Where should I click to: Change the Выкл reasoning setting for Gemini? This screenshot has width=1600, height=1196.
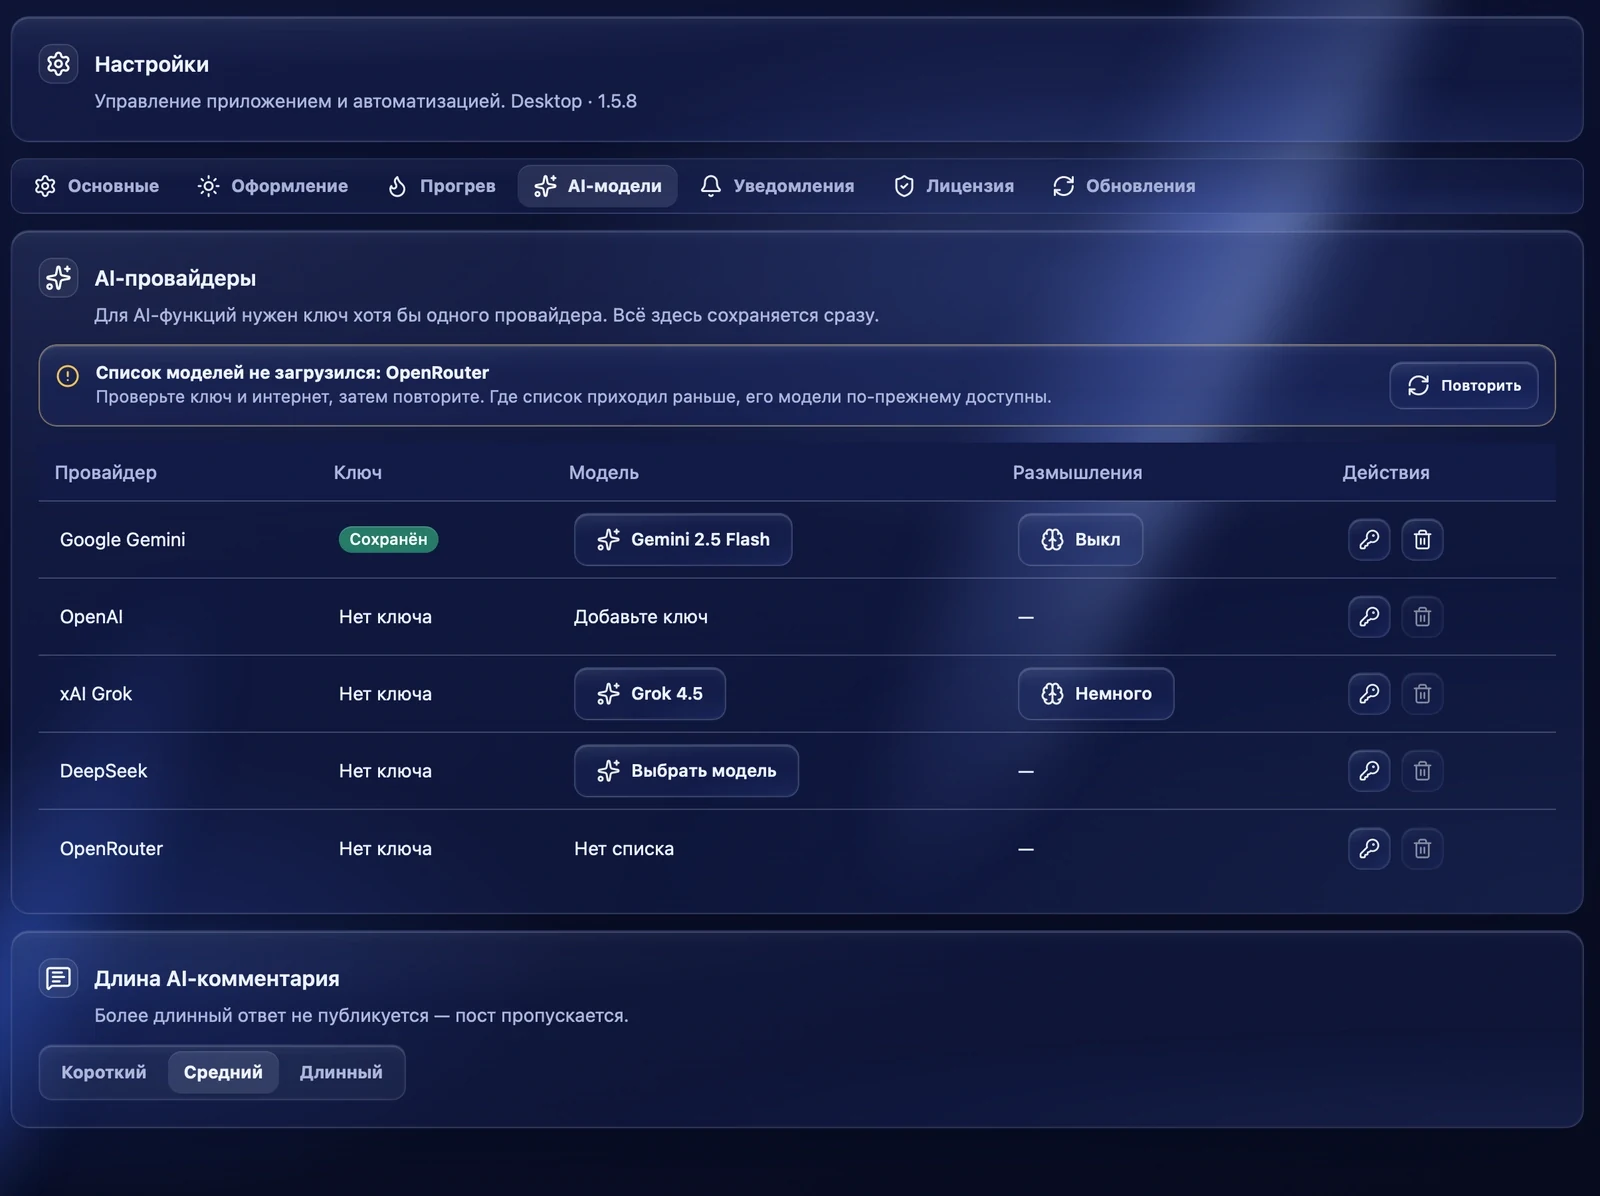pos(1080,540)
